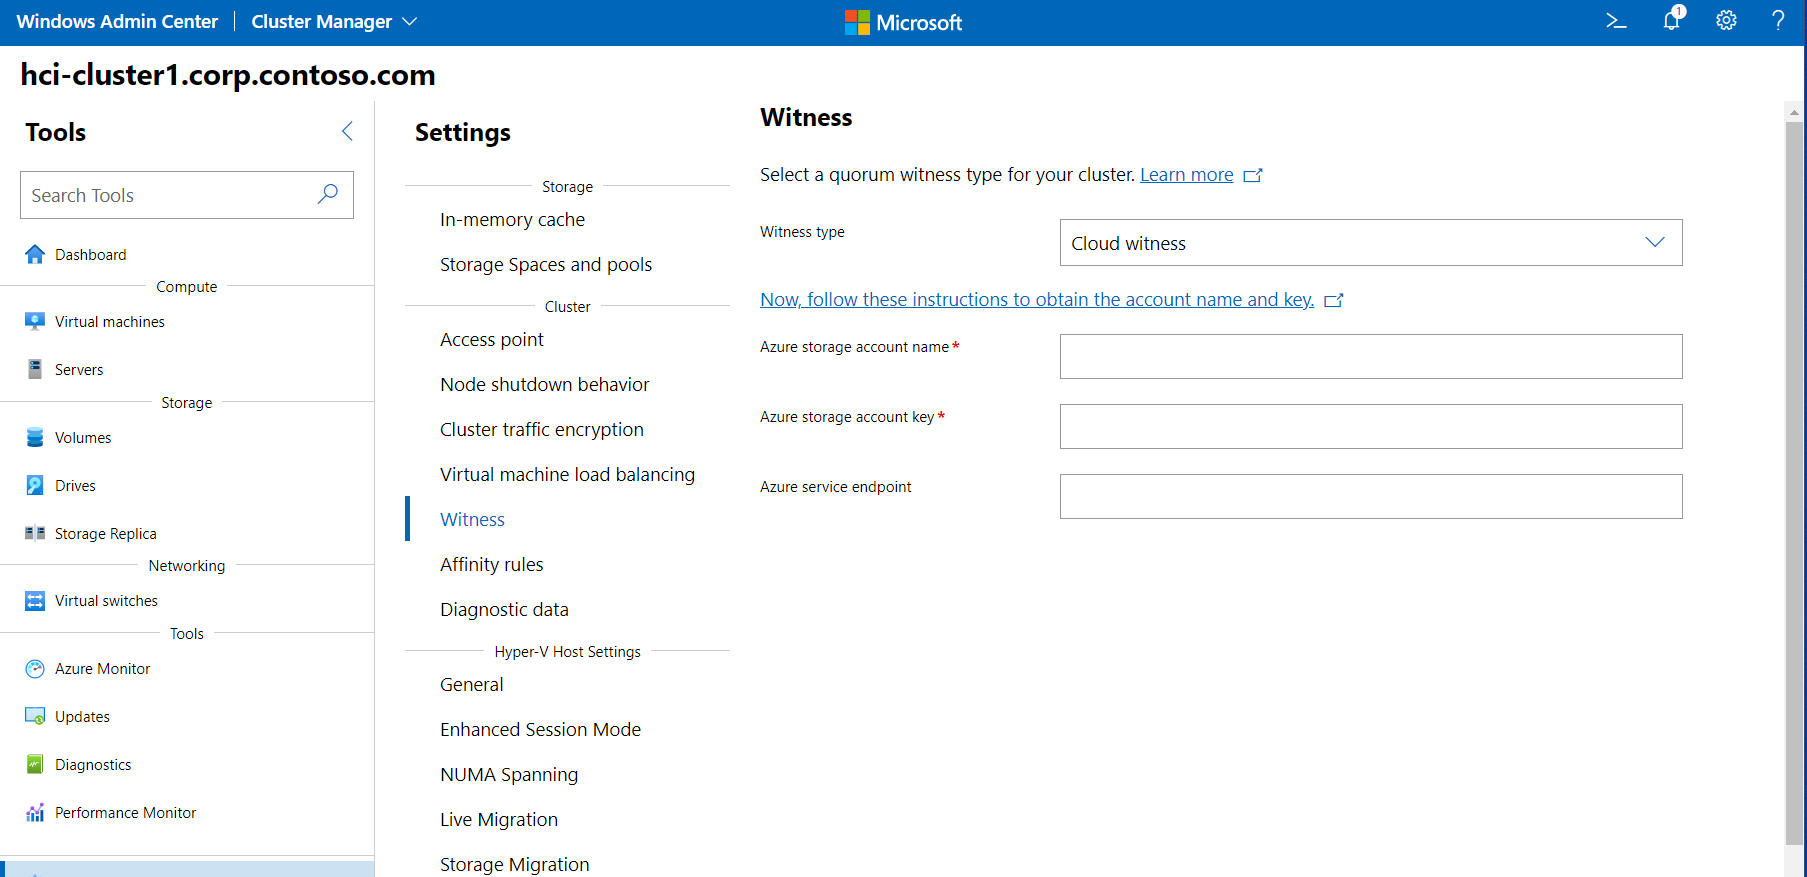Click the Volumes icon in Tools
Viewport: 1807px width, 877px height.
click(35, 438)
